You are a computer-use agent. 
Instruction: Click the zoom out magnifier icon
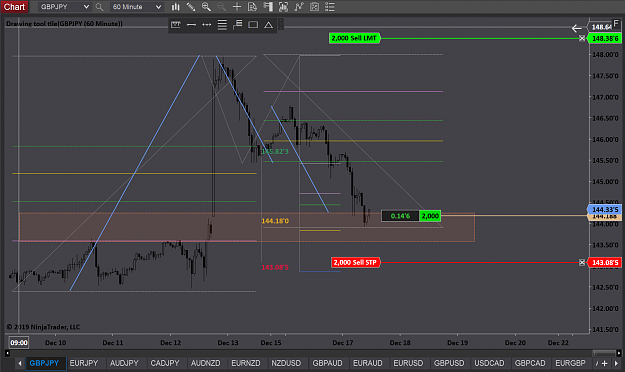tap(221, 7)
